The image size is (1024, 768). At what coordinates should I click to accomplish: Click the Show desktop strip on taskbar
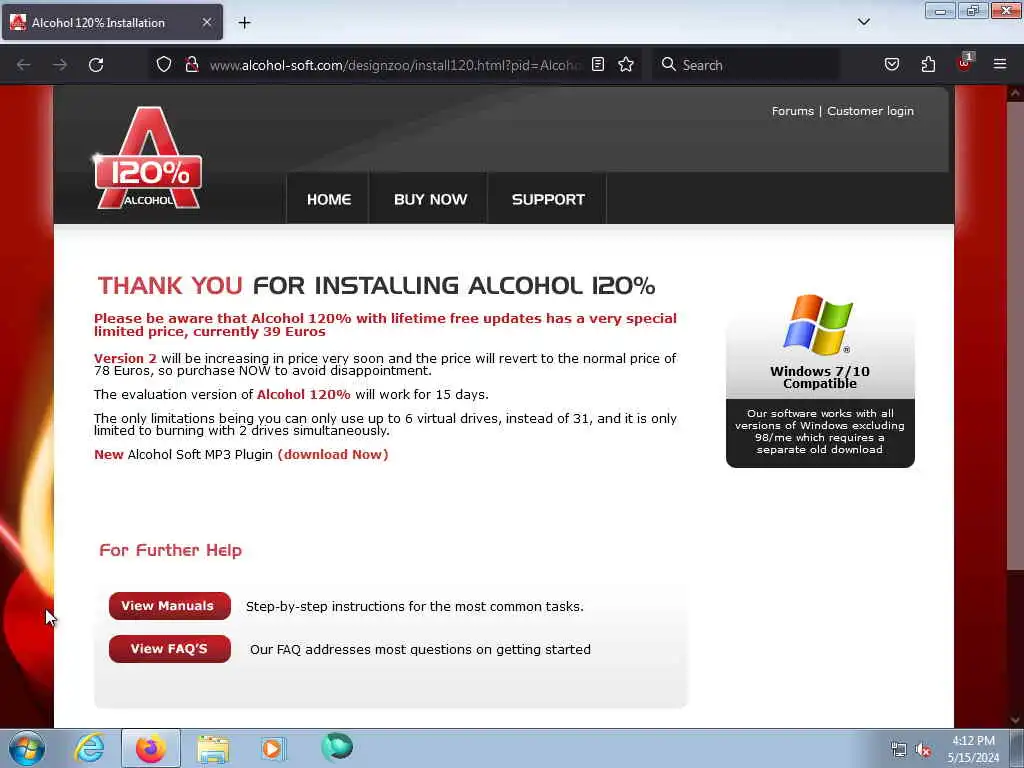point(1017,748)
